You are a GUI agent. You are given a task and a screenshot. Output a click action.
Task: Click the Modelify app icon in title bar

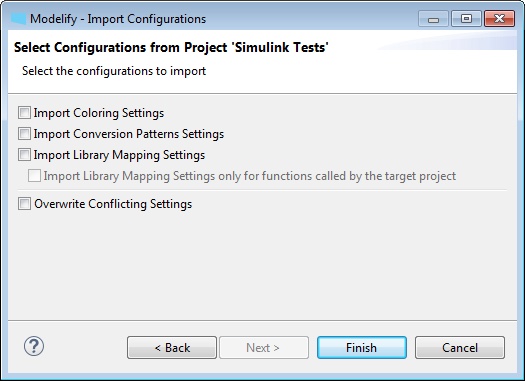pos(18,19)
